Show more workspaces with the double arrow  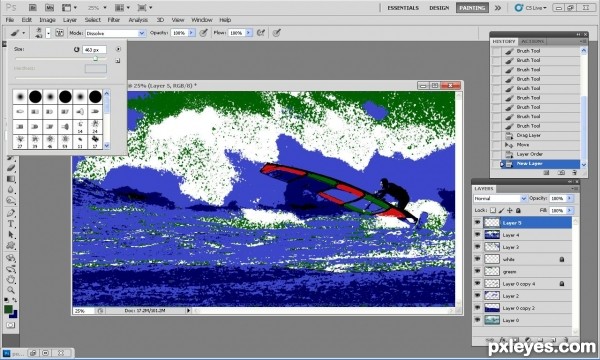click(x=497, y=8)
